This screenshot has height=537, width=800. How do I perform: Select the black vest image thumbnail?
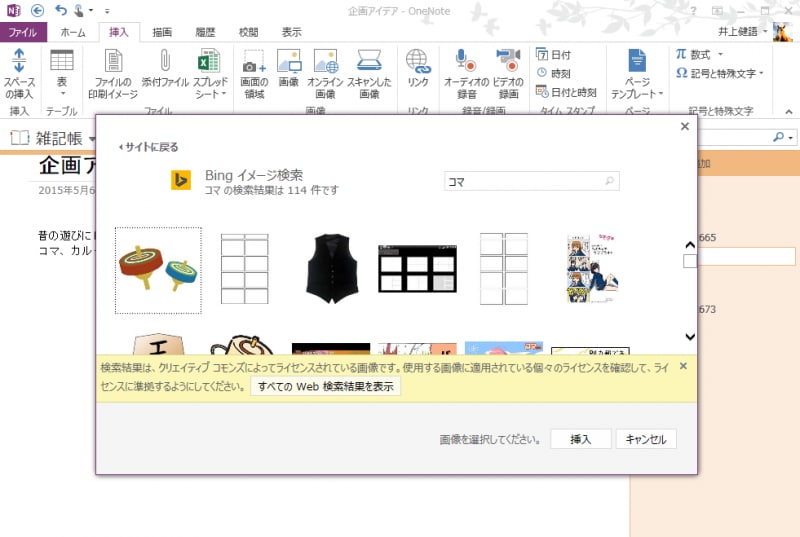(331, 269)
